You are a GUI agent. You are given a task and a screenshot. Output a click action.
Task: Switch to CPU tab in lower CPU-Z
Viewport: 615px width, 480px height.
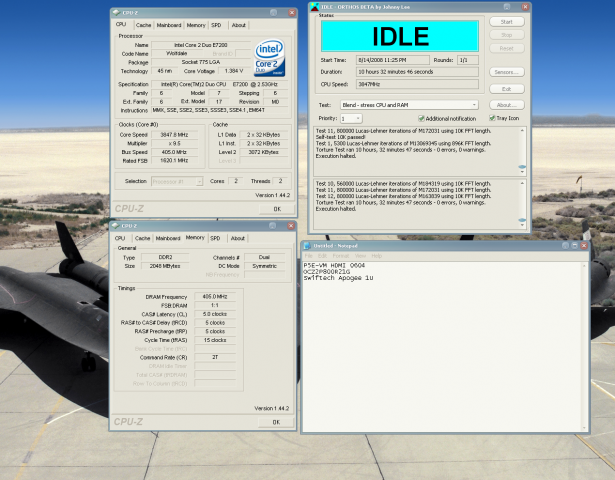pyautogui.click(x=120, y=238)
